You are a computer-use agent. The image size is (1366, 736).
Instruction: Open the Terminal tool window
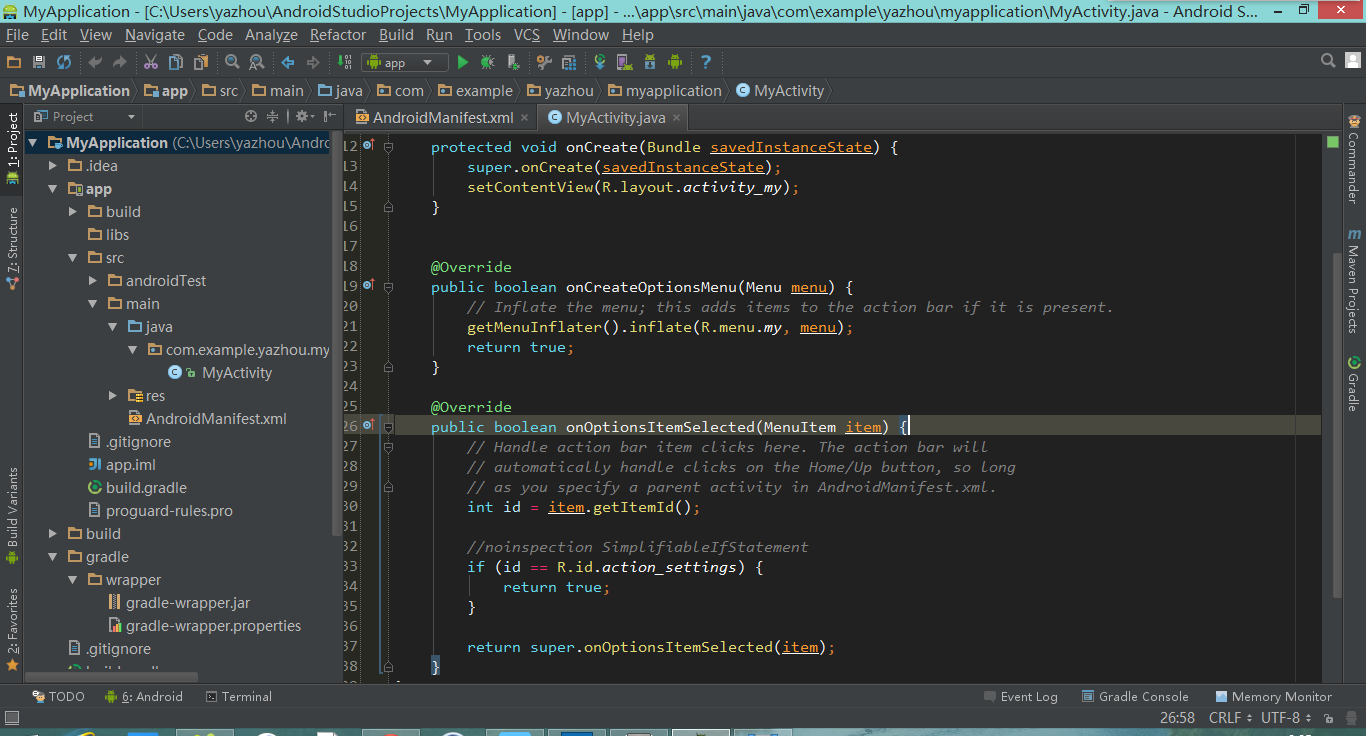point(238,697)
